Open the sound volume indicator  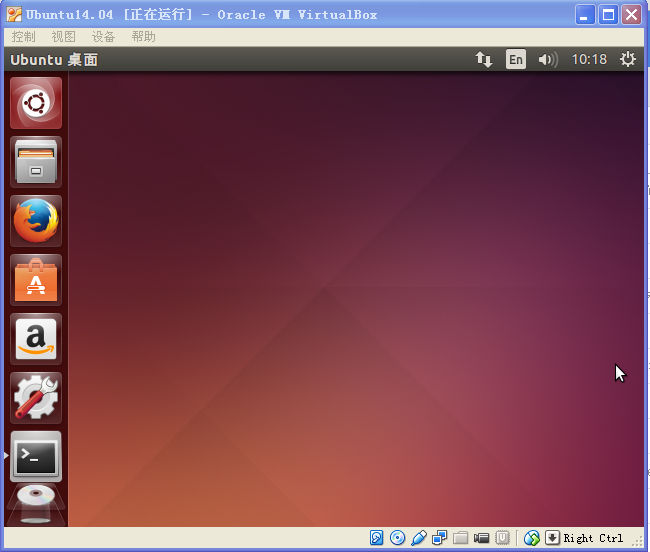coord(548,60)
